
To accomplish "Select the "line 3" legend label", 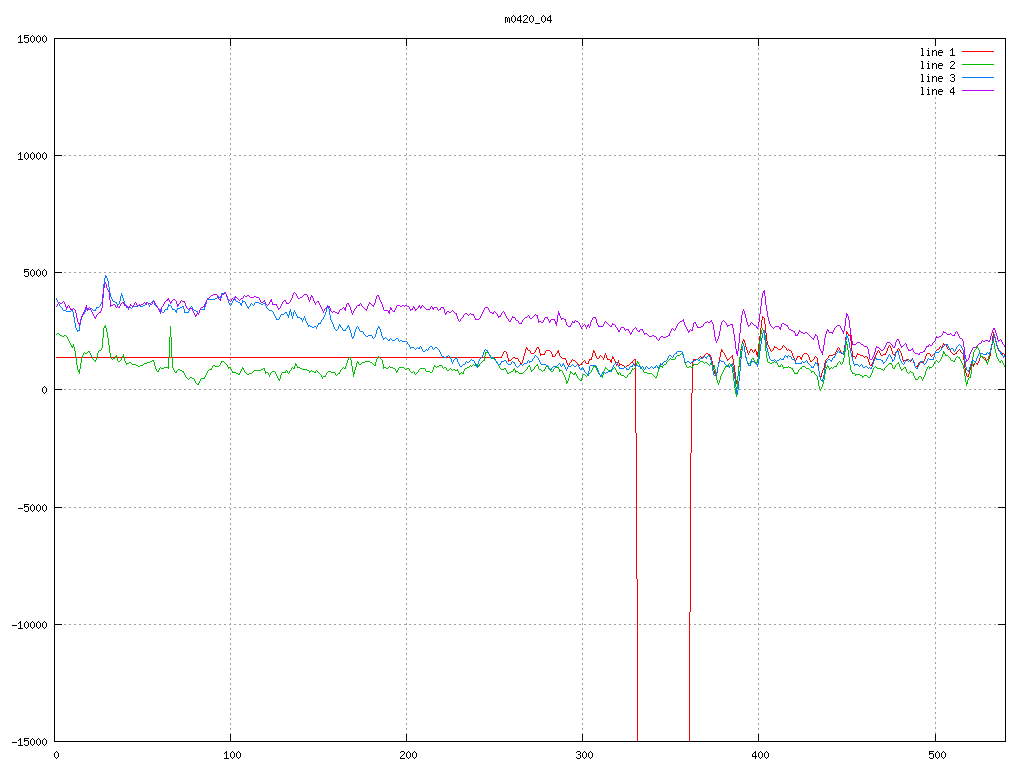I will pos(937,78).
